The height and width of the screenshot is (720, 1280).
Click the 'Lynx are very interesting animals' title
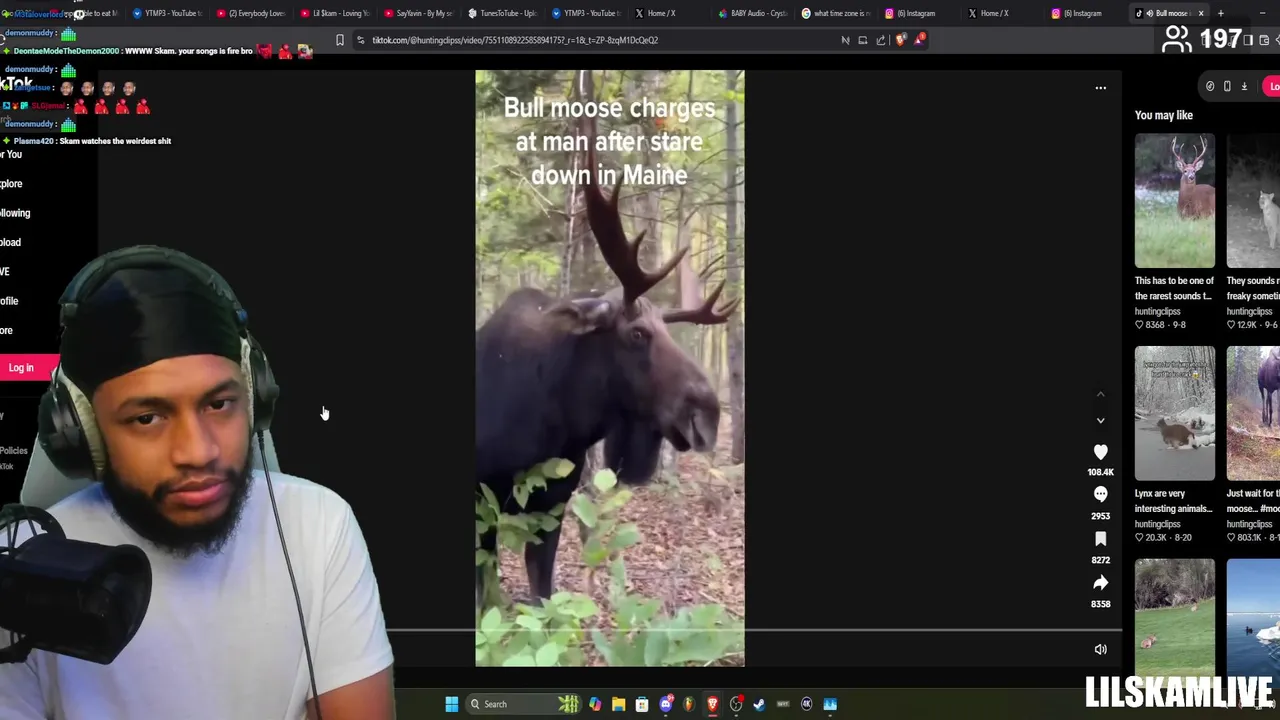coord(1173,501)
